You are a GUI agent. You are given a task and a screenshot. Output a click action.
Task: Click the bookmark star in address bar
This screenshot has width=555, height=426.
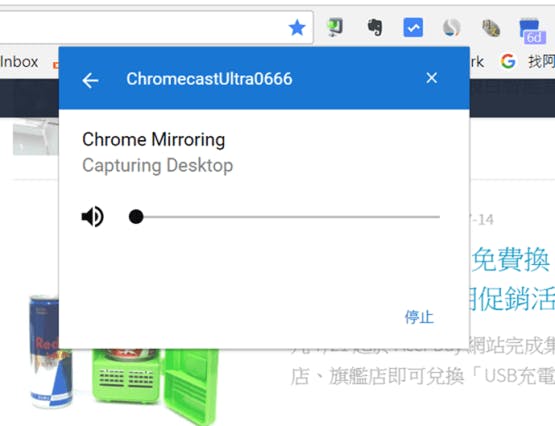(x=297, y=28)
